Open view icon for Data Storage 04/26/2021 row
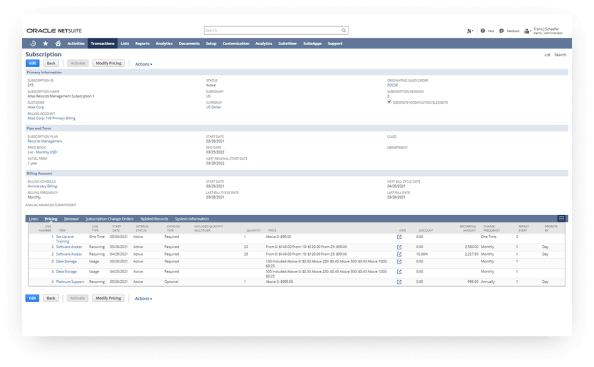The height and width of the screenshot is (367, 594). [x=399, y=272]
